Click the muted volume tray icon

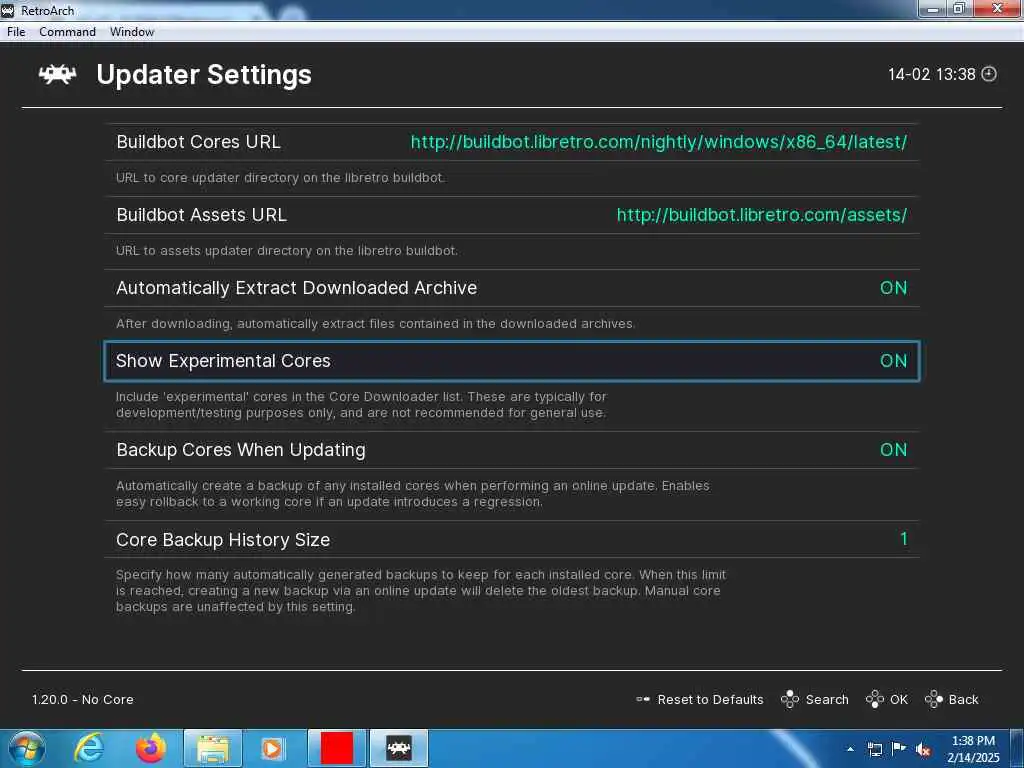coord(923,749)
